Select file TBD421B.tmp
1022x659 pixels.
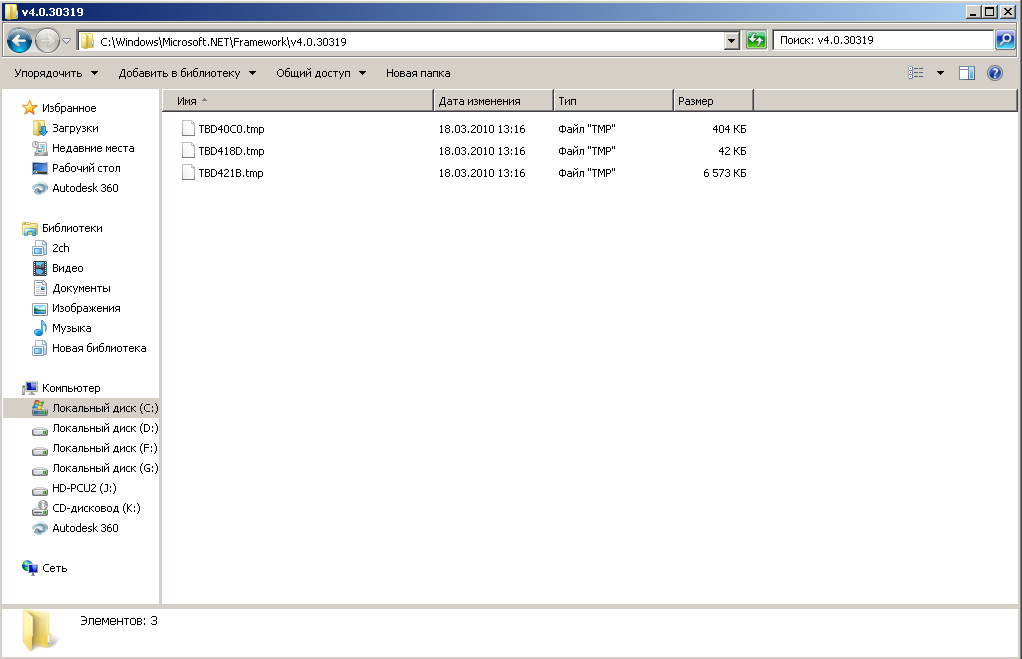click(230, 173)
